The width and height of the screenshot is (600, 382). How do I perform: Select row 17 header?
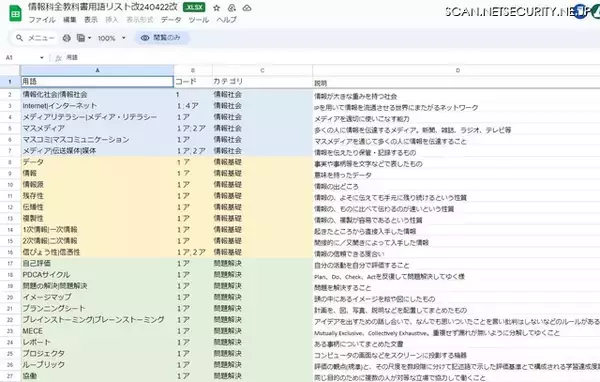click(x=10, y=263)
